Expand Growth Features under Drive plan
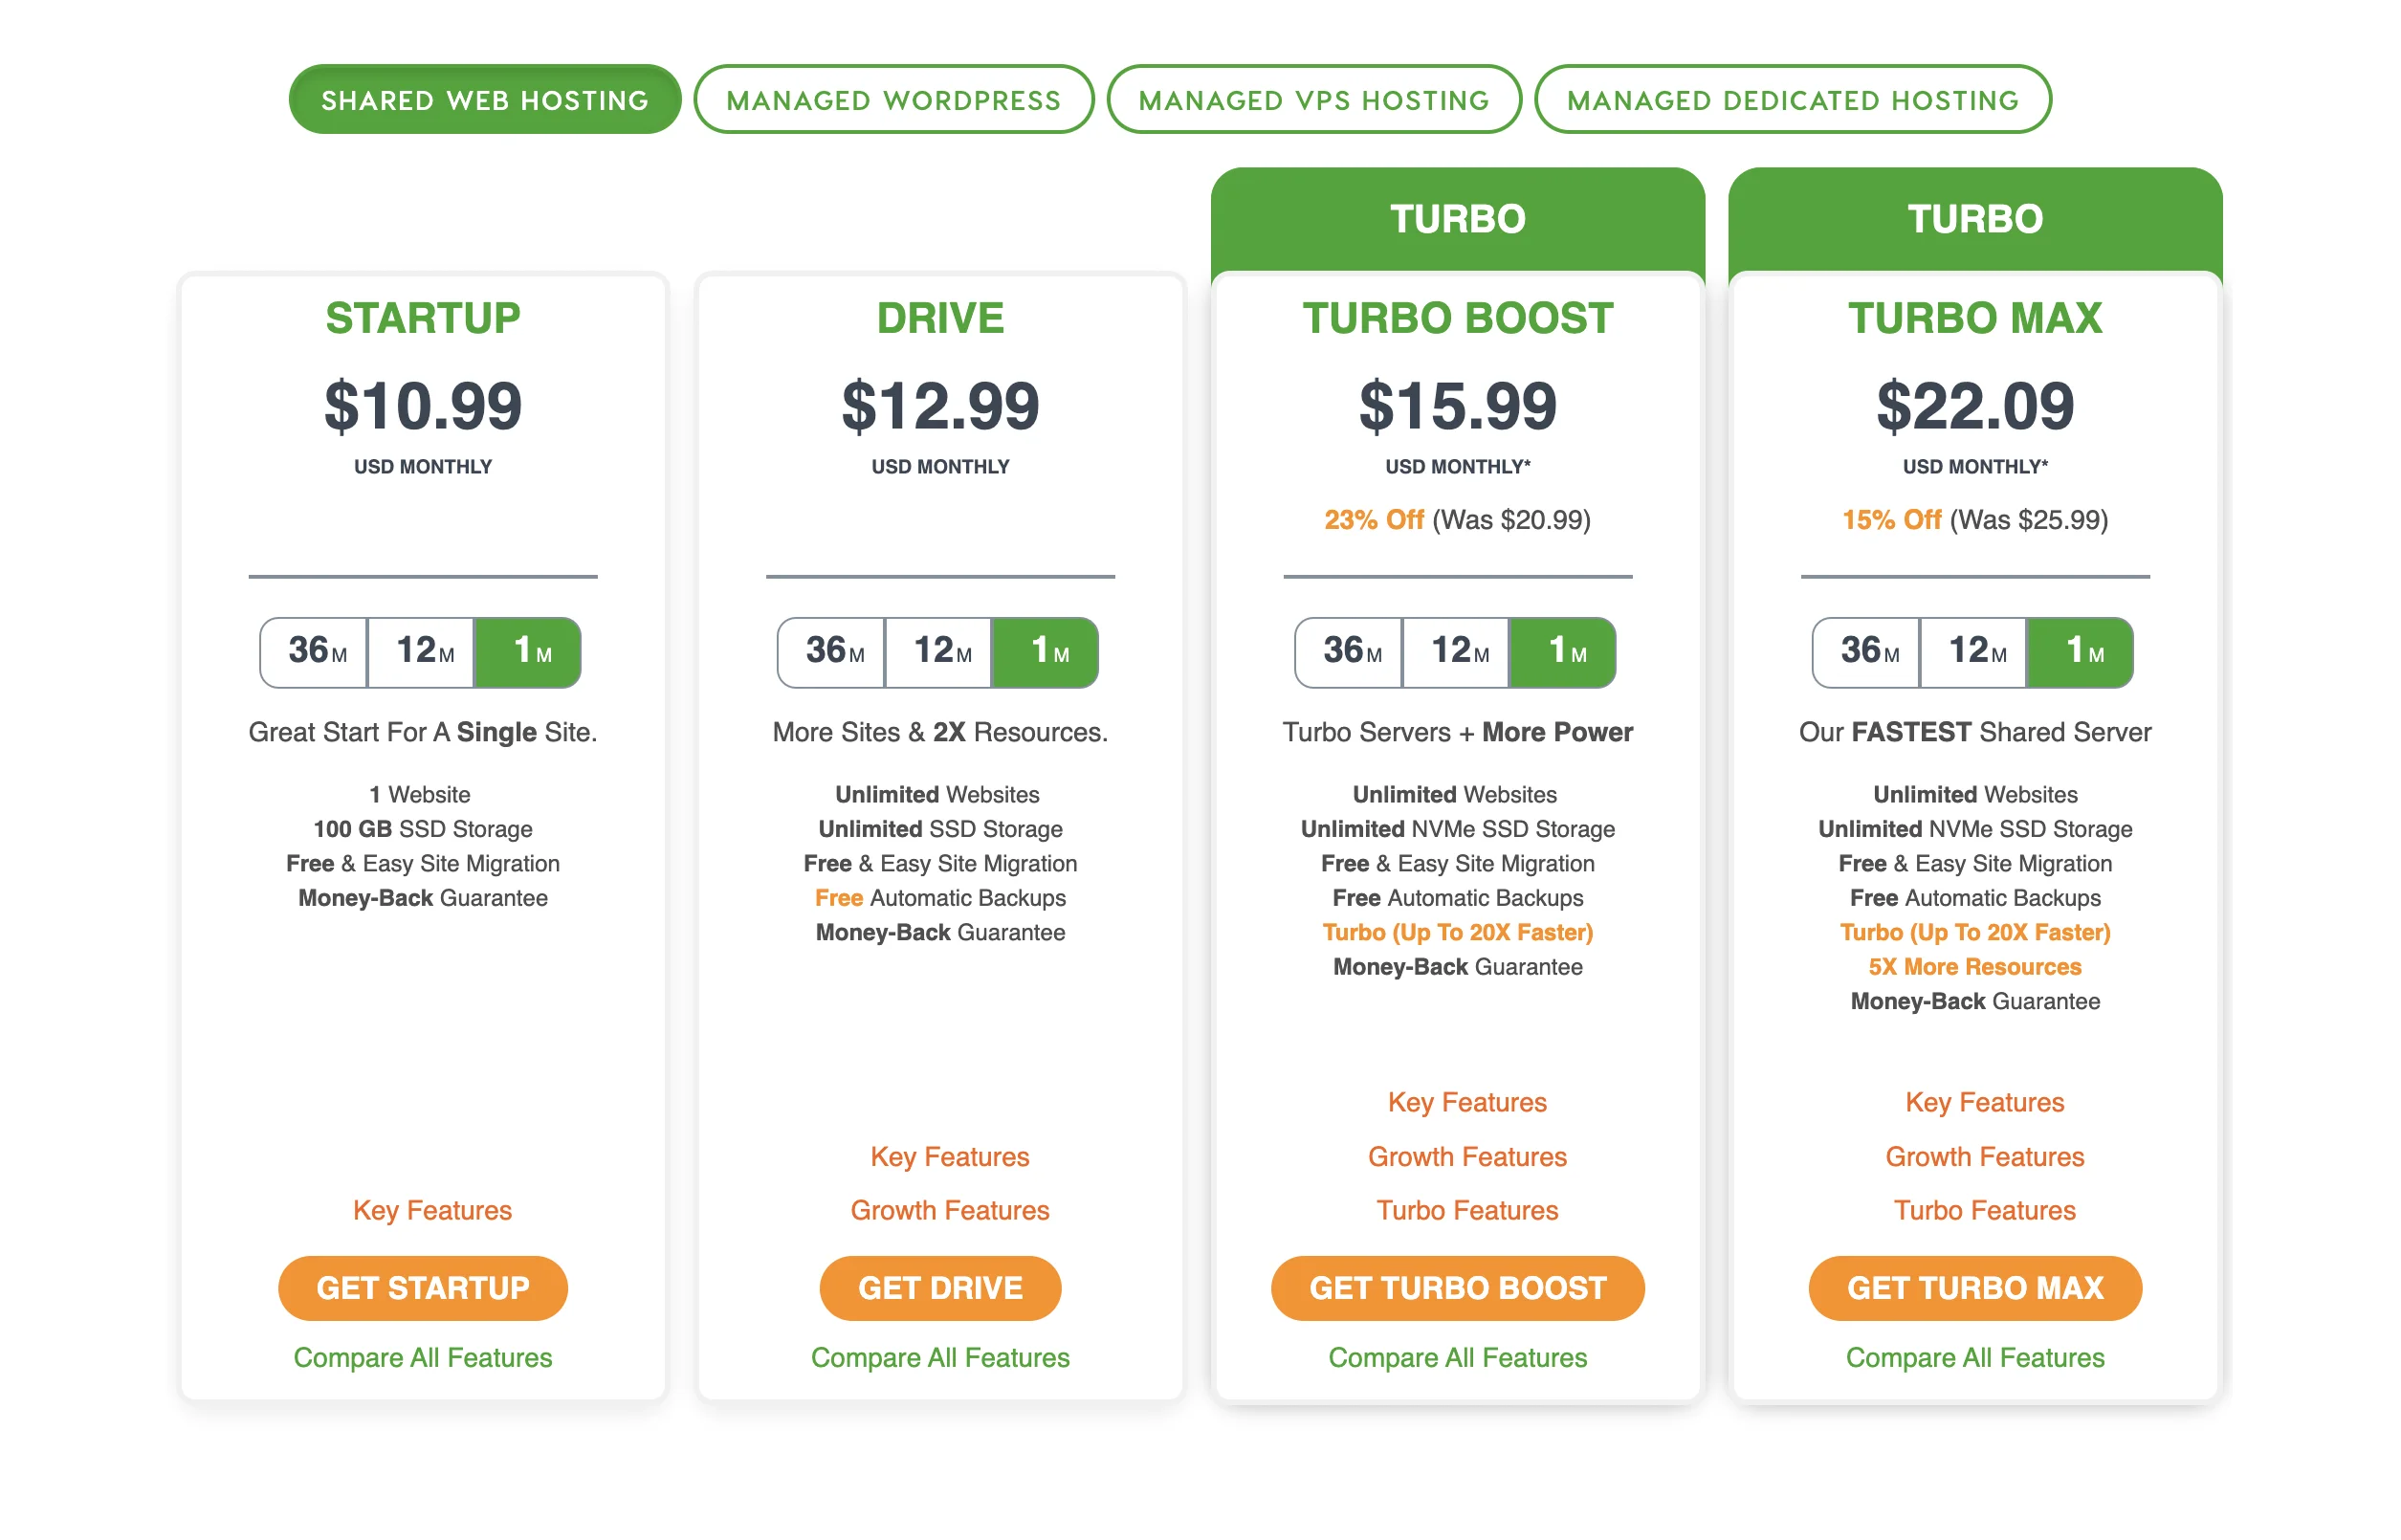Image resolution: width=2401 pixels, height=1540 pixels. 950,1212
